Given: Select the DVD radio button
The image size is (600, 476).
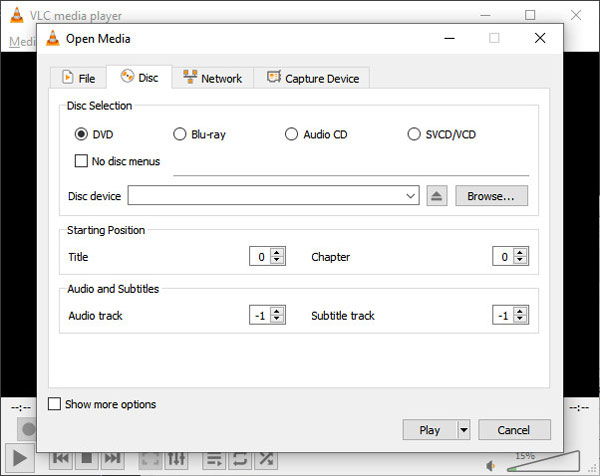Looking at the screenshot, I should 81,134.
